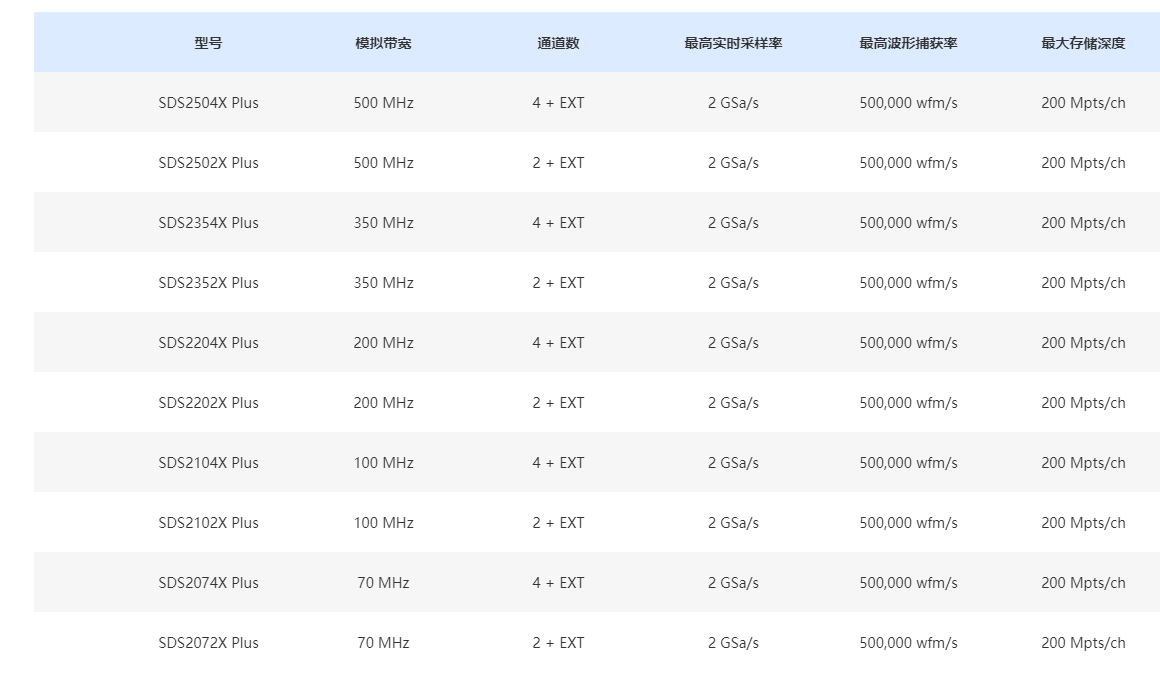Select the SDS2072X Plus model cell
The height and width of the screenshot is (686, 1160).
tap(208, 643)
